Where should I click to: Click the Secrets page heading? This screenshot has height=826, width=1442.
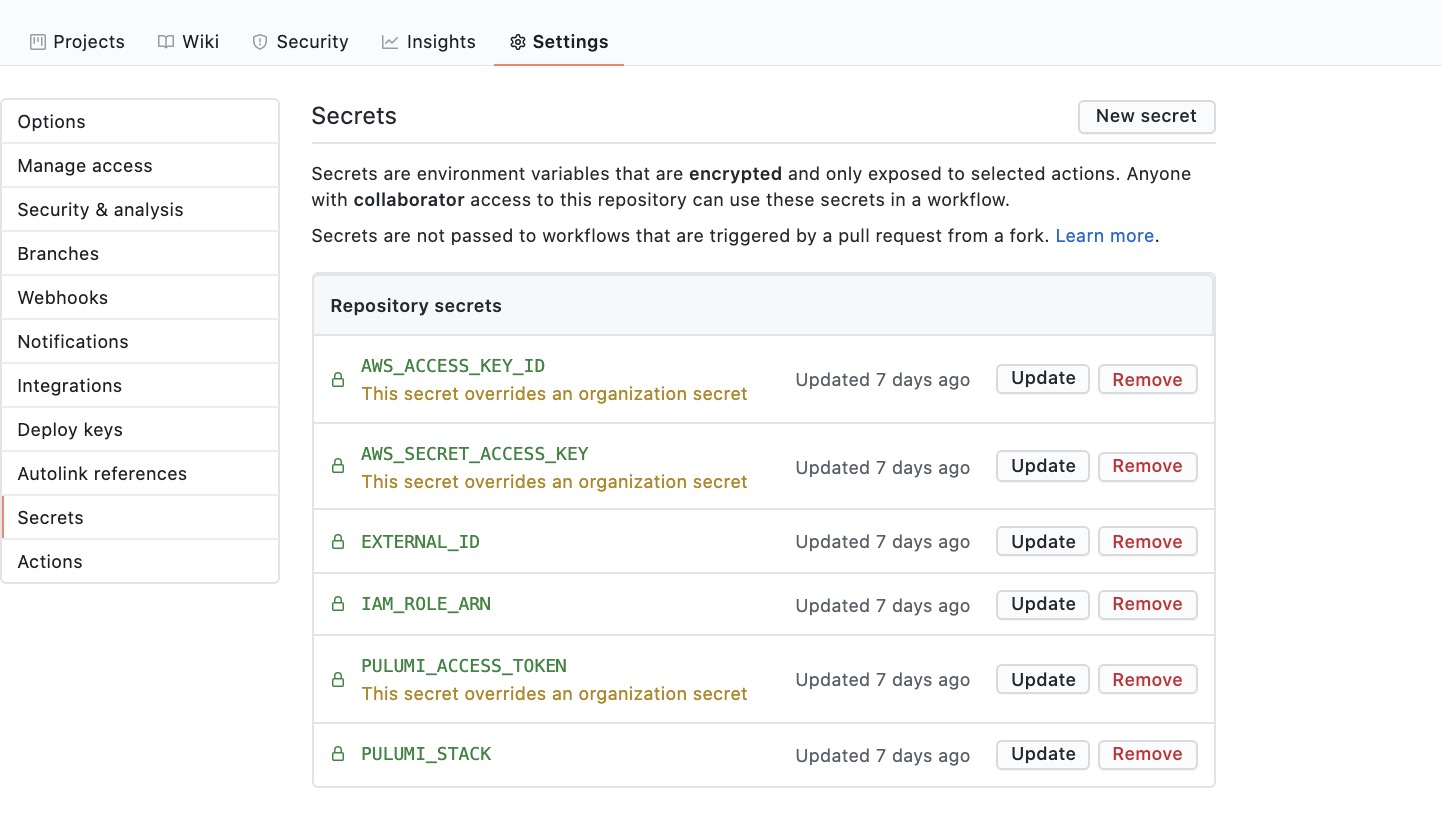[x=354, y=116]
